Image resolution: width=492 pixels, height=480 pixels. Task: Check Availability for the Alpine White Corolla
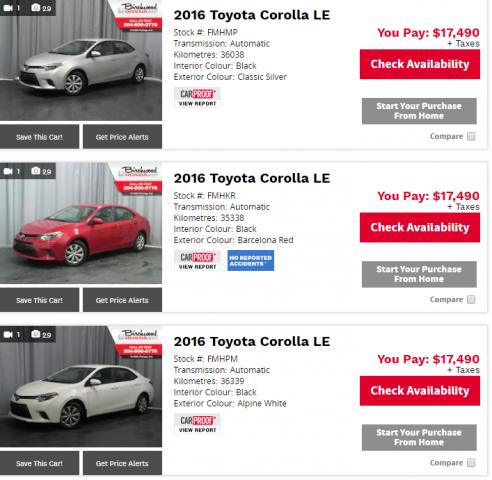pos(420,391)
